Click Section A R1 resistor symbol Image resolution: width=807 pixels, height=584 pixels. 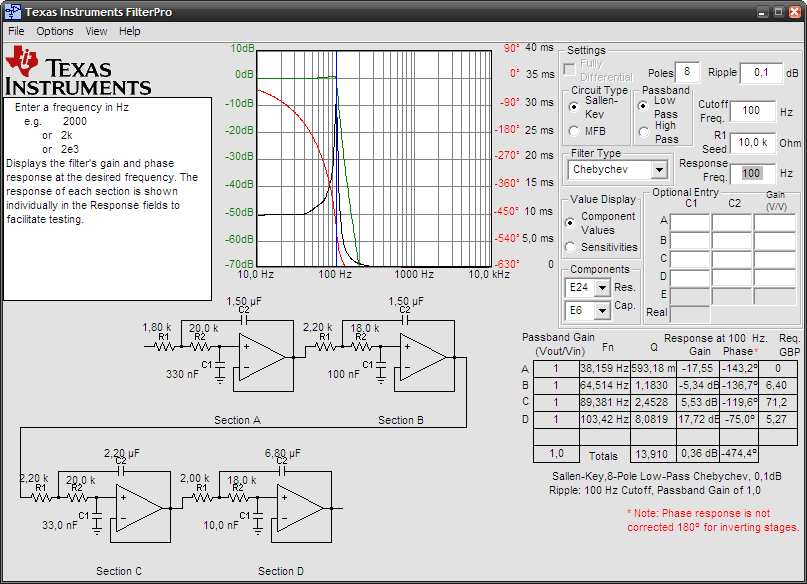click(x=164, y=346)
